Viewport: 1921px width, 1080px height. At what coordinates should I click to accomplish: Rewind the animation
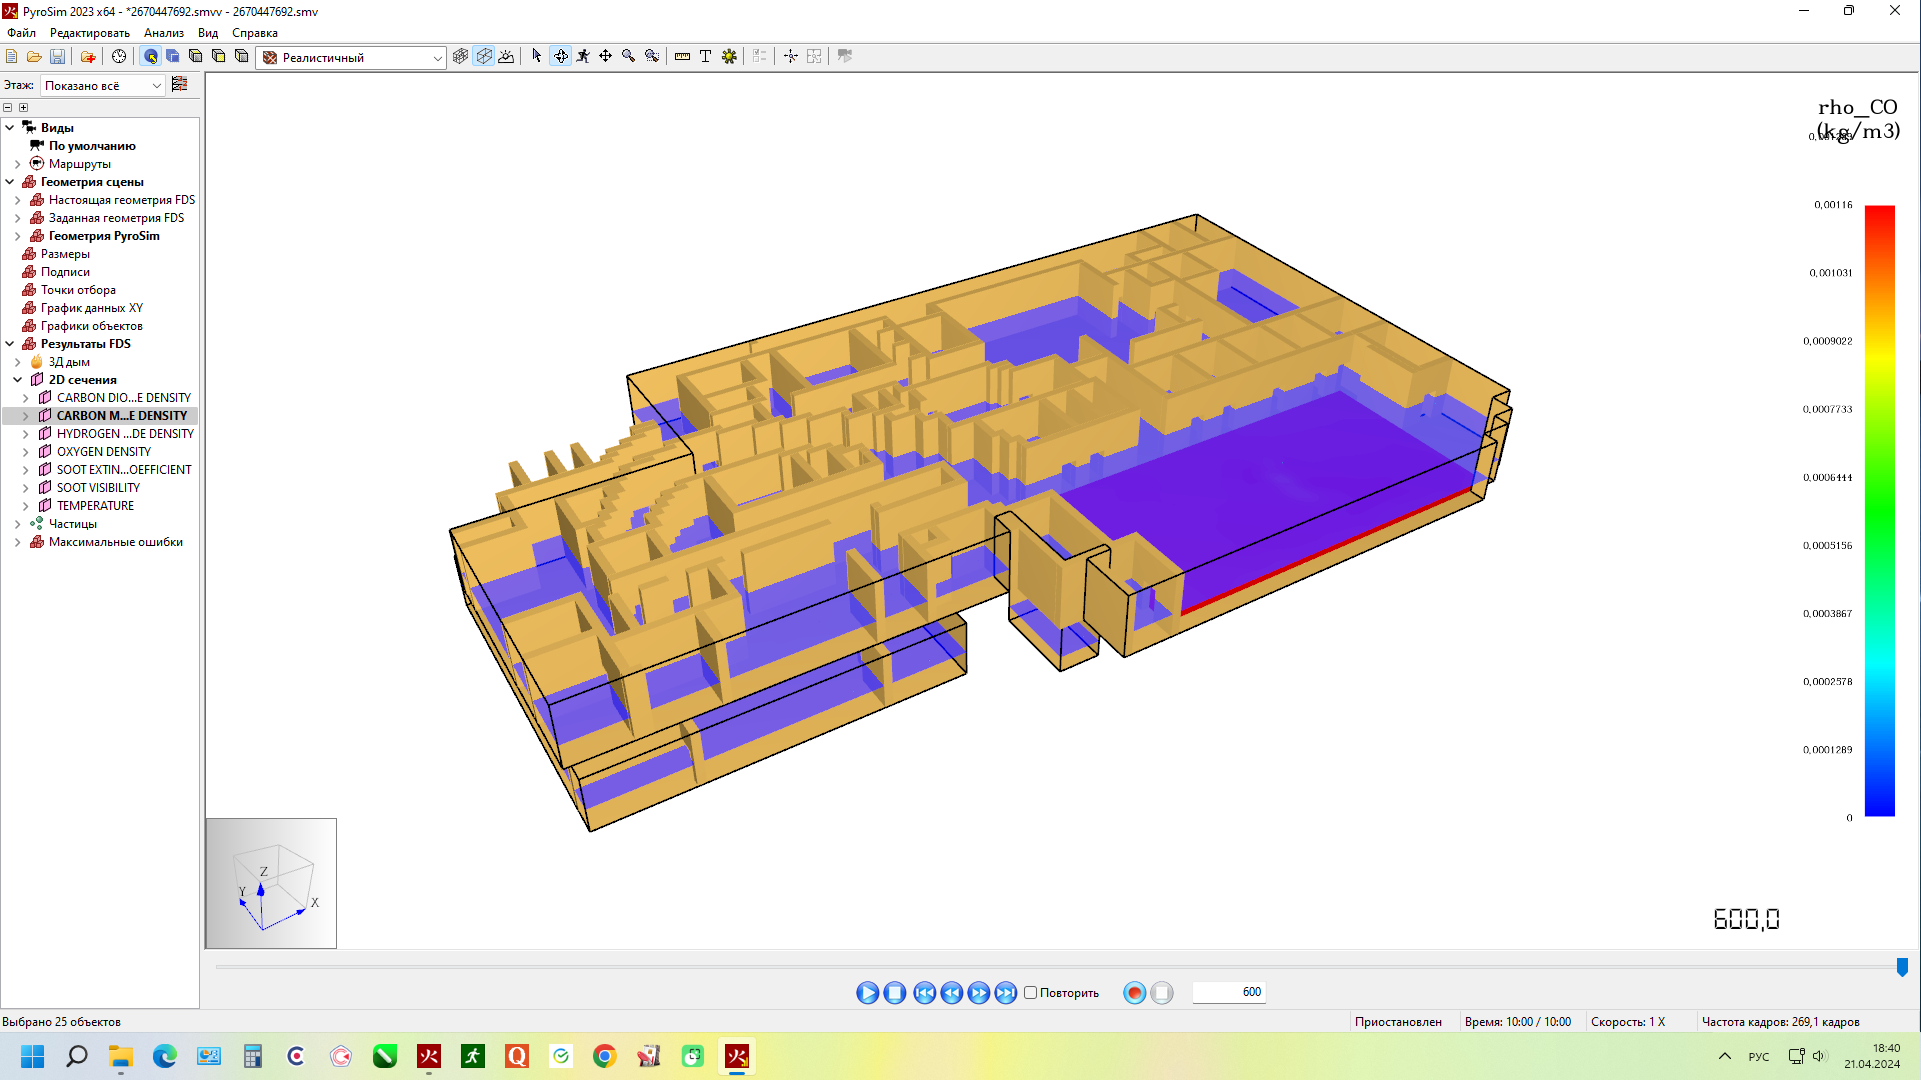[952, 993]
